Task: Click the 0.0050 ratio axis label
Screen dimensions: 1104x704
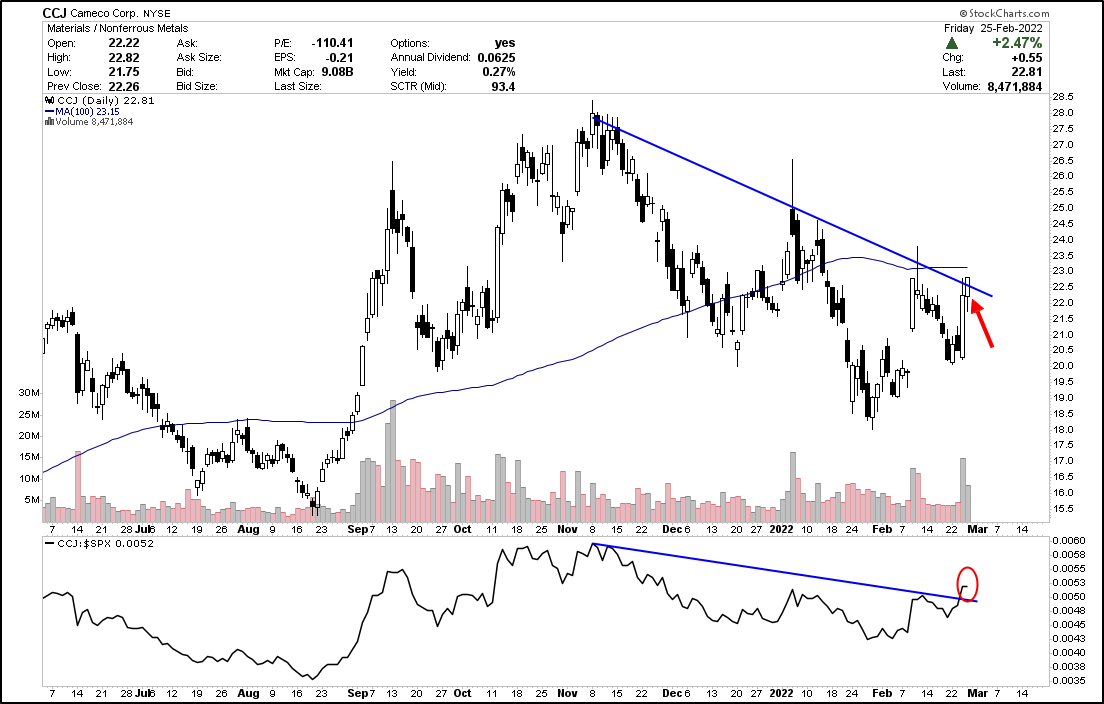Action: tap(1069, 596)
